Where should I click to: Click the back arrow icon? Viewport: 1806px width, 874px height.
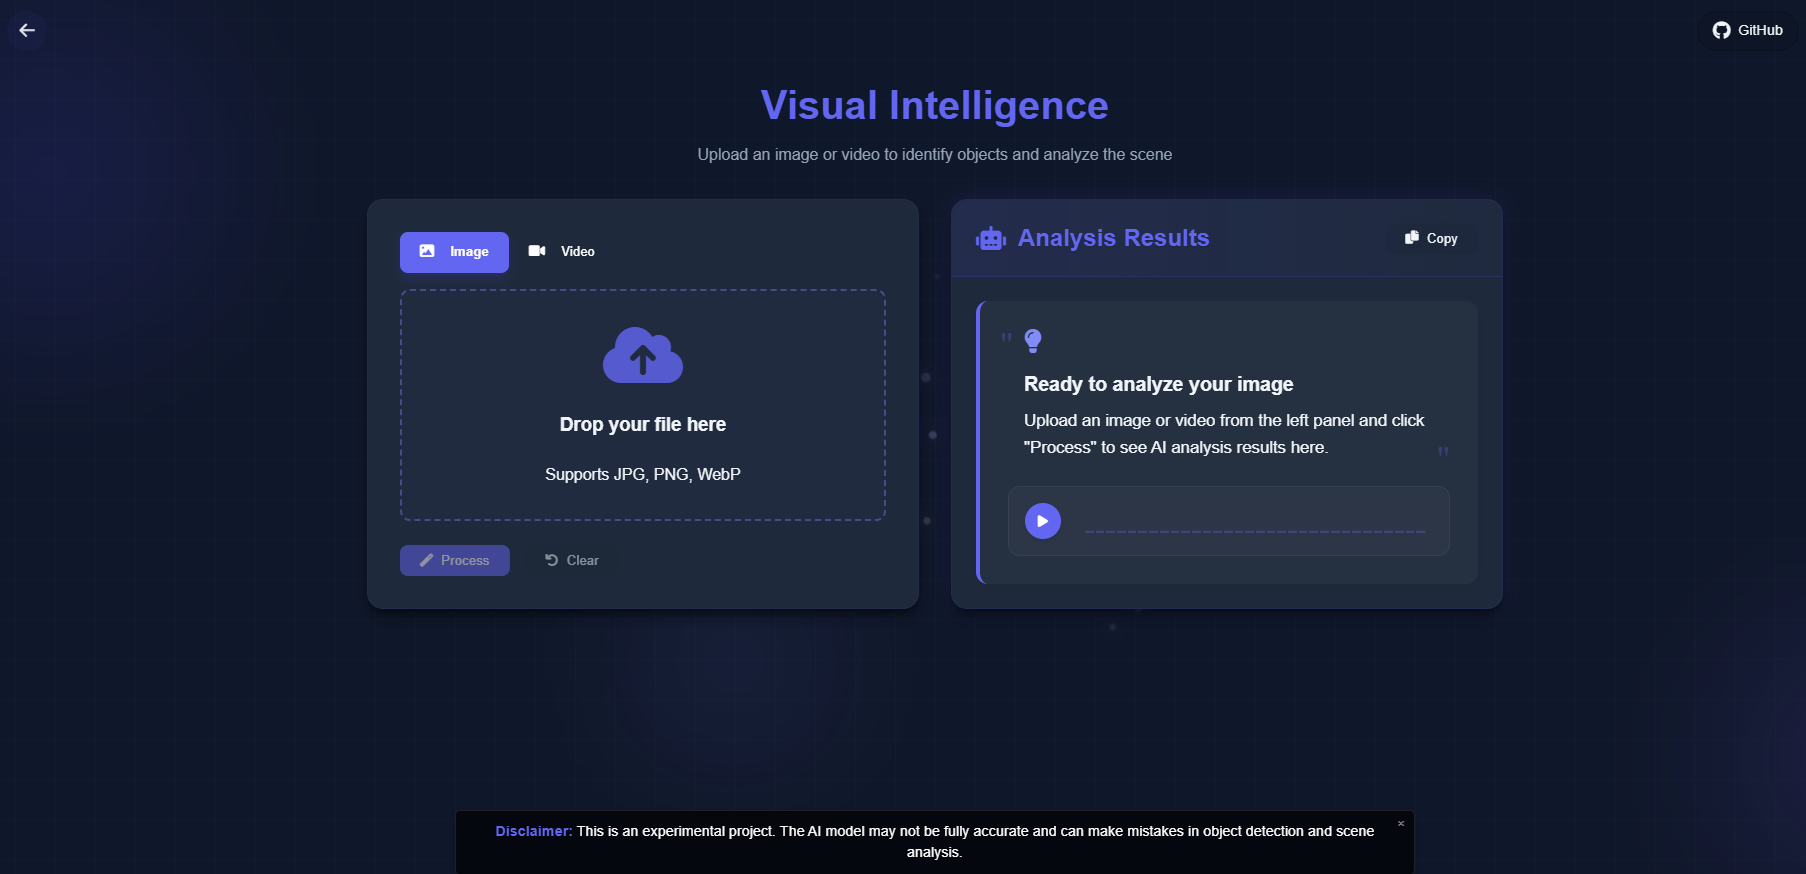[27, 30]
